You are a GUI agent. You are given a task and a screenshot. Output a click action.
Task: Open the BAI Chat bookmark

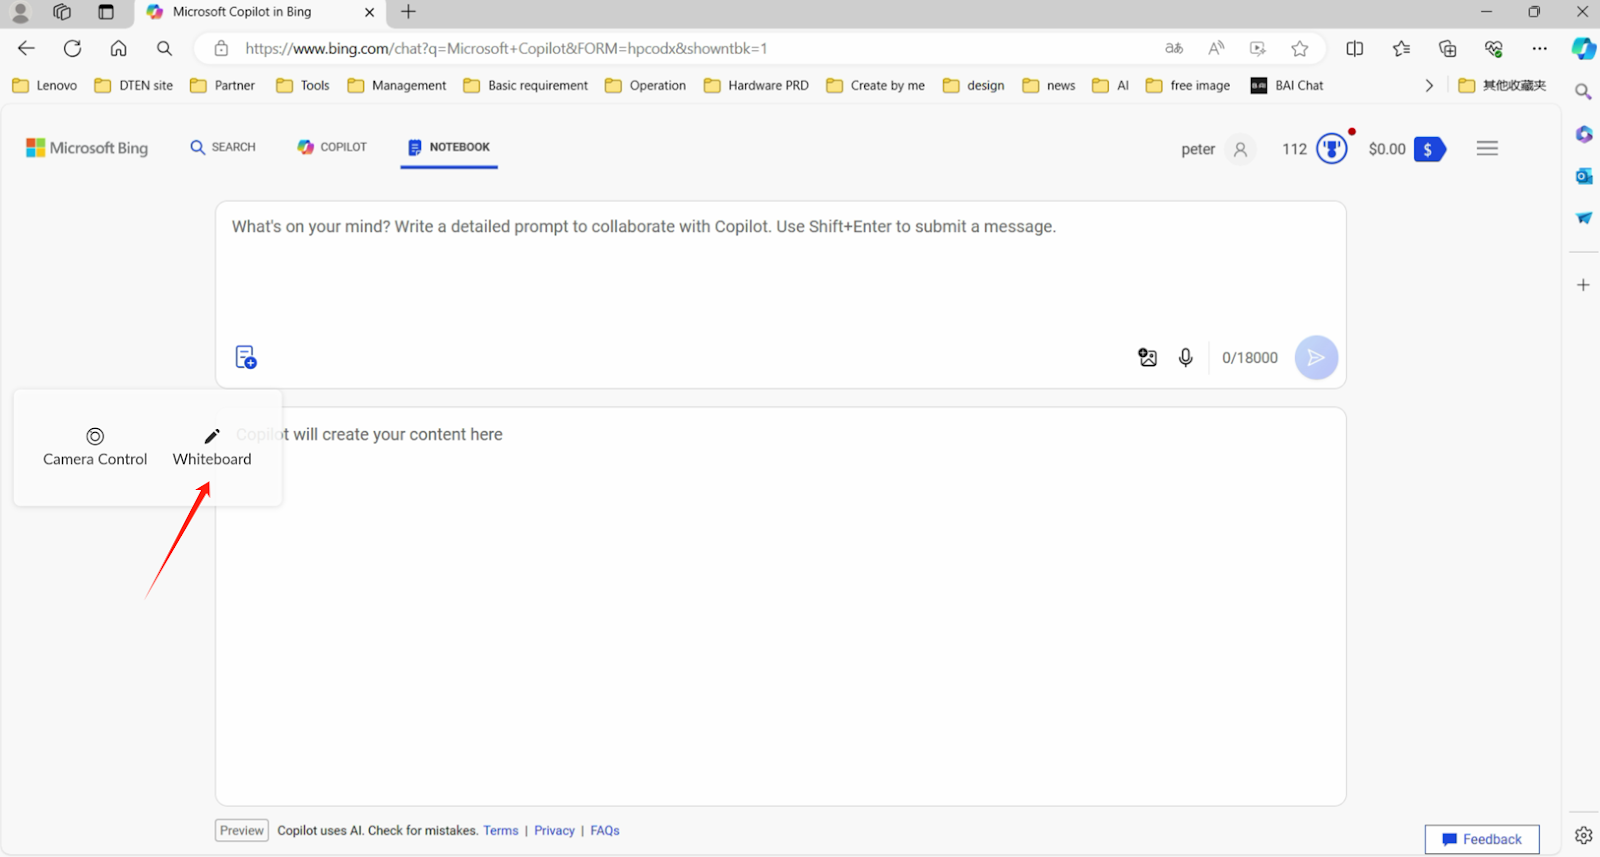coord(1286,85)
